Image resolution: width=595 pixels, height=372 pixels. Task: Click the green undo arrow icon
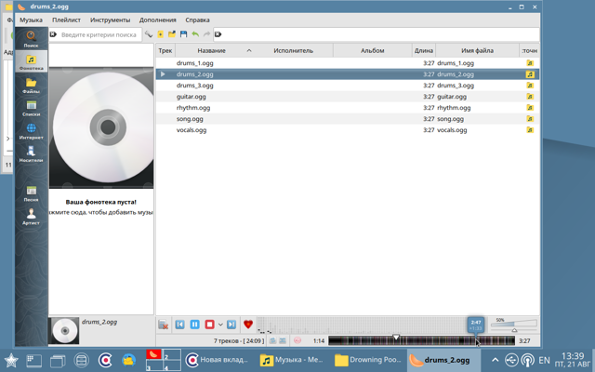[x=195, y=35]
